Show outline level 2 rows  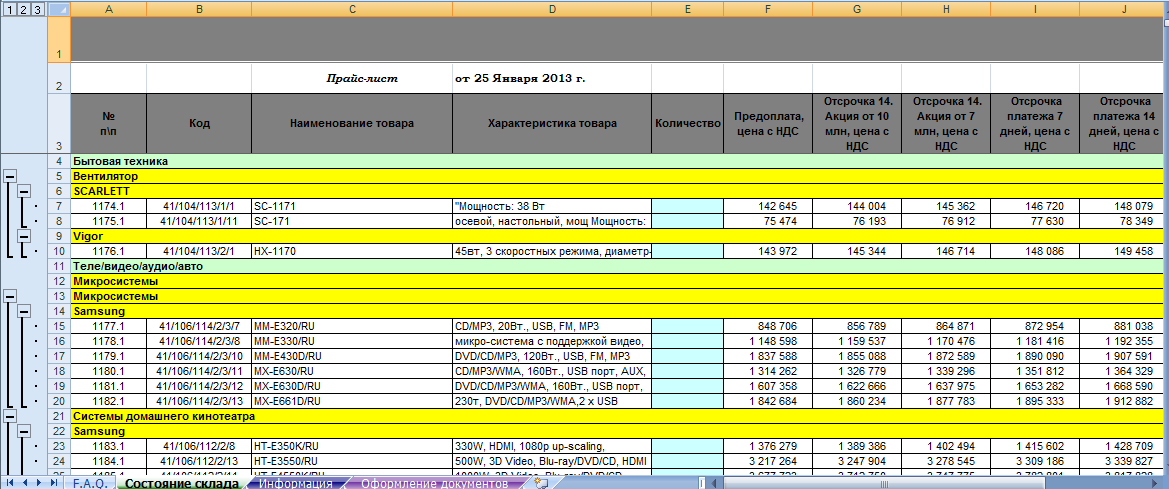[x=22, y=9]
